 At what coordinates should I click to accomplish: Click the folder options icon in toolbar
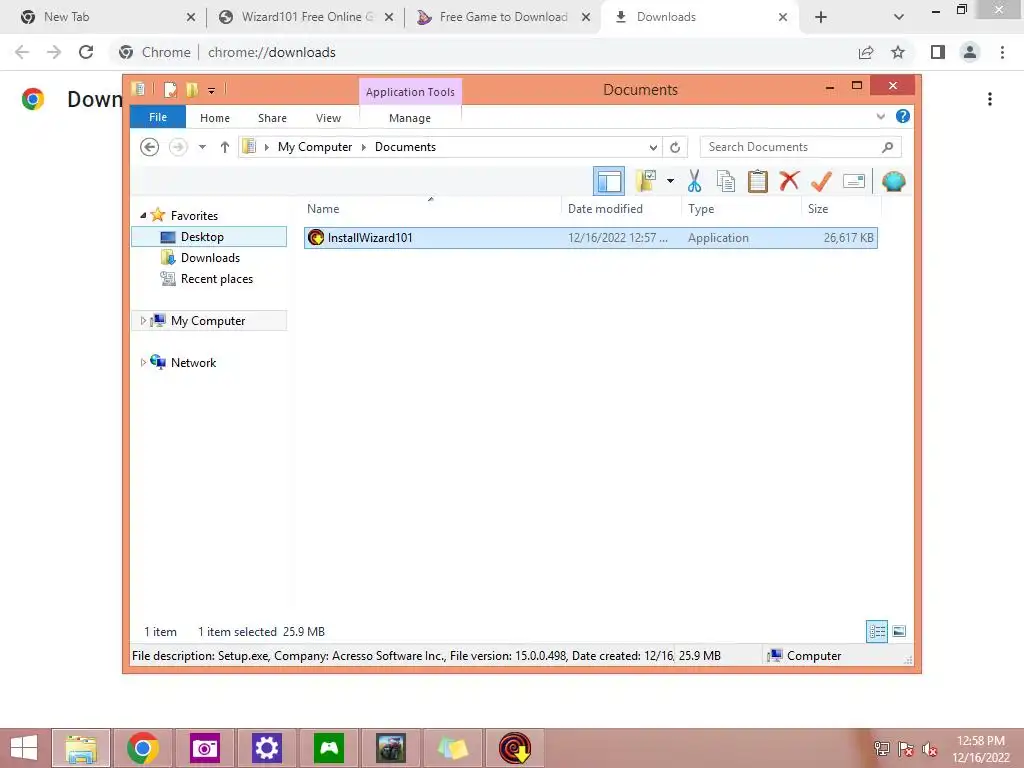pos(645,181)
